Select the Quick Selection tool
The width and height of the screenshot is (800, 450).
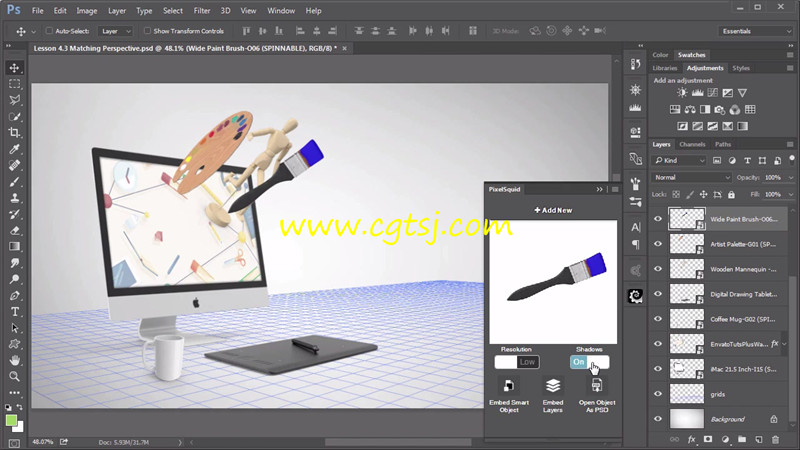click(x=14, y=116)
